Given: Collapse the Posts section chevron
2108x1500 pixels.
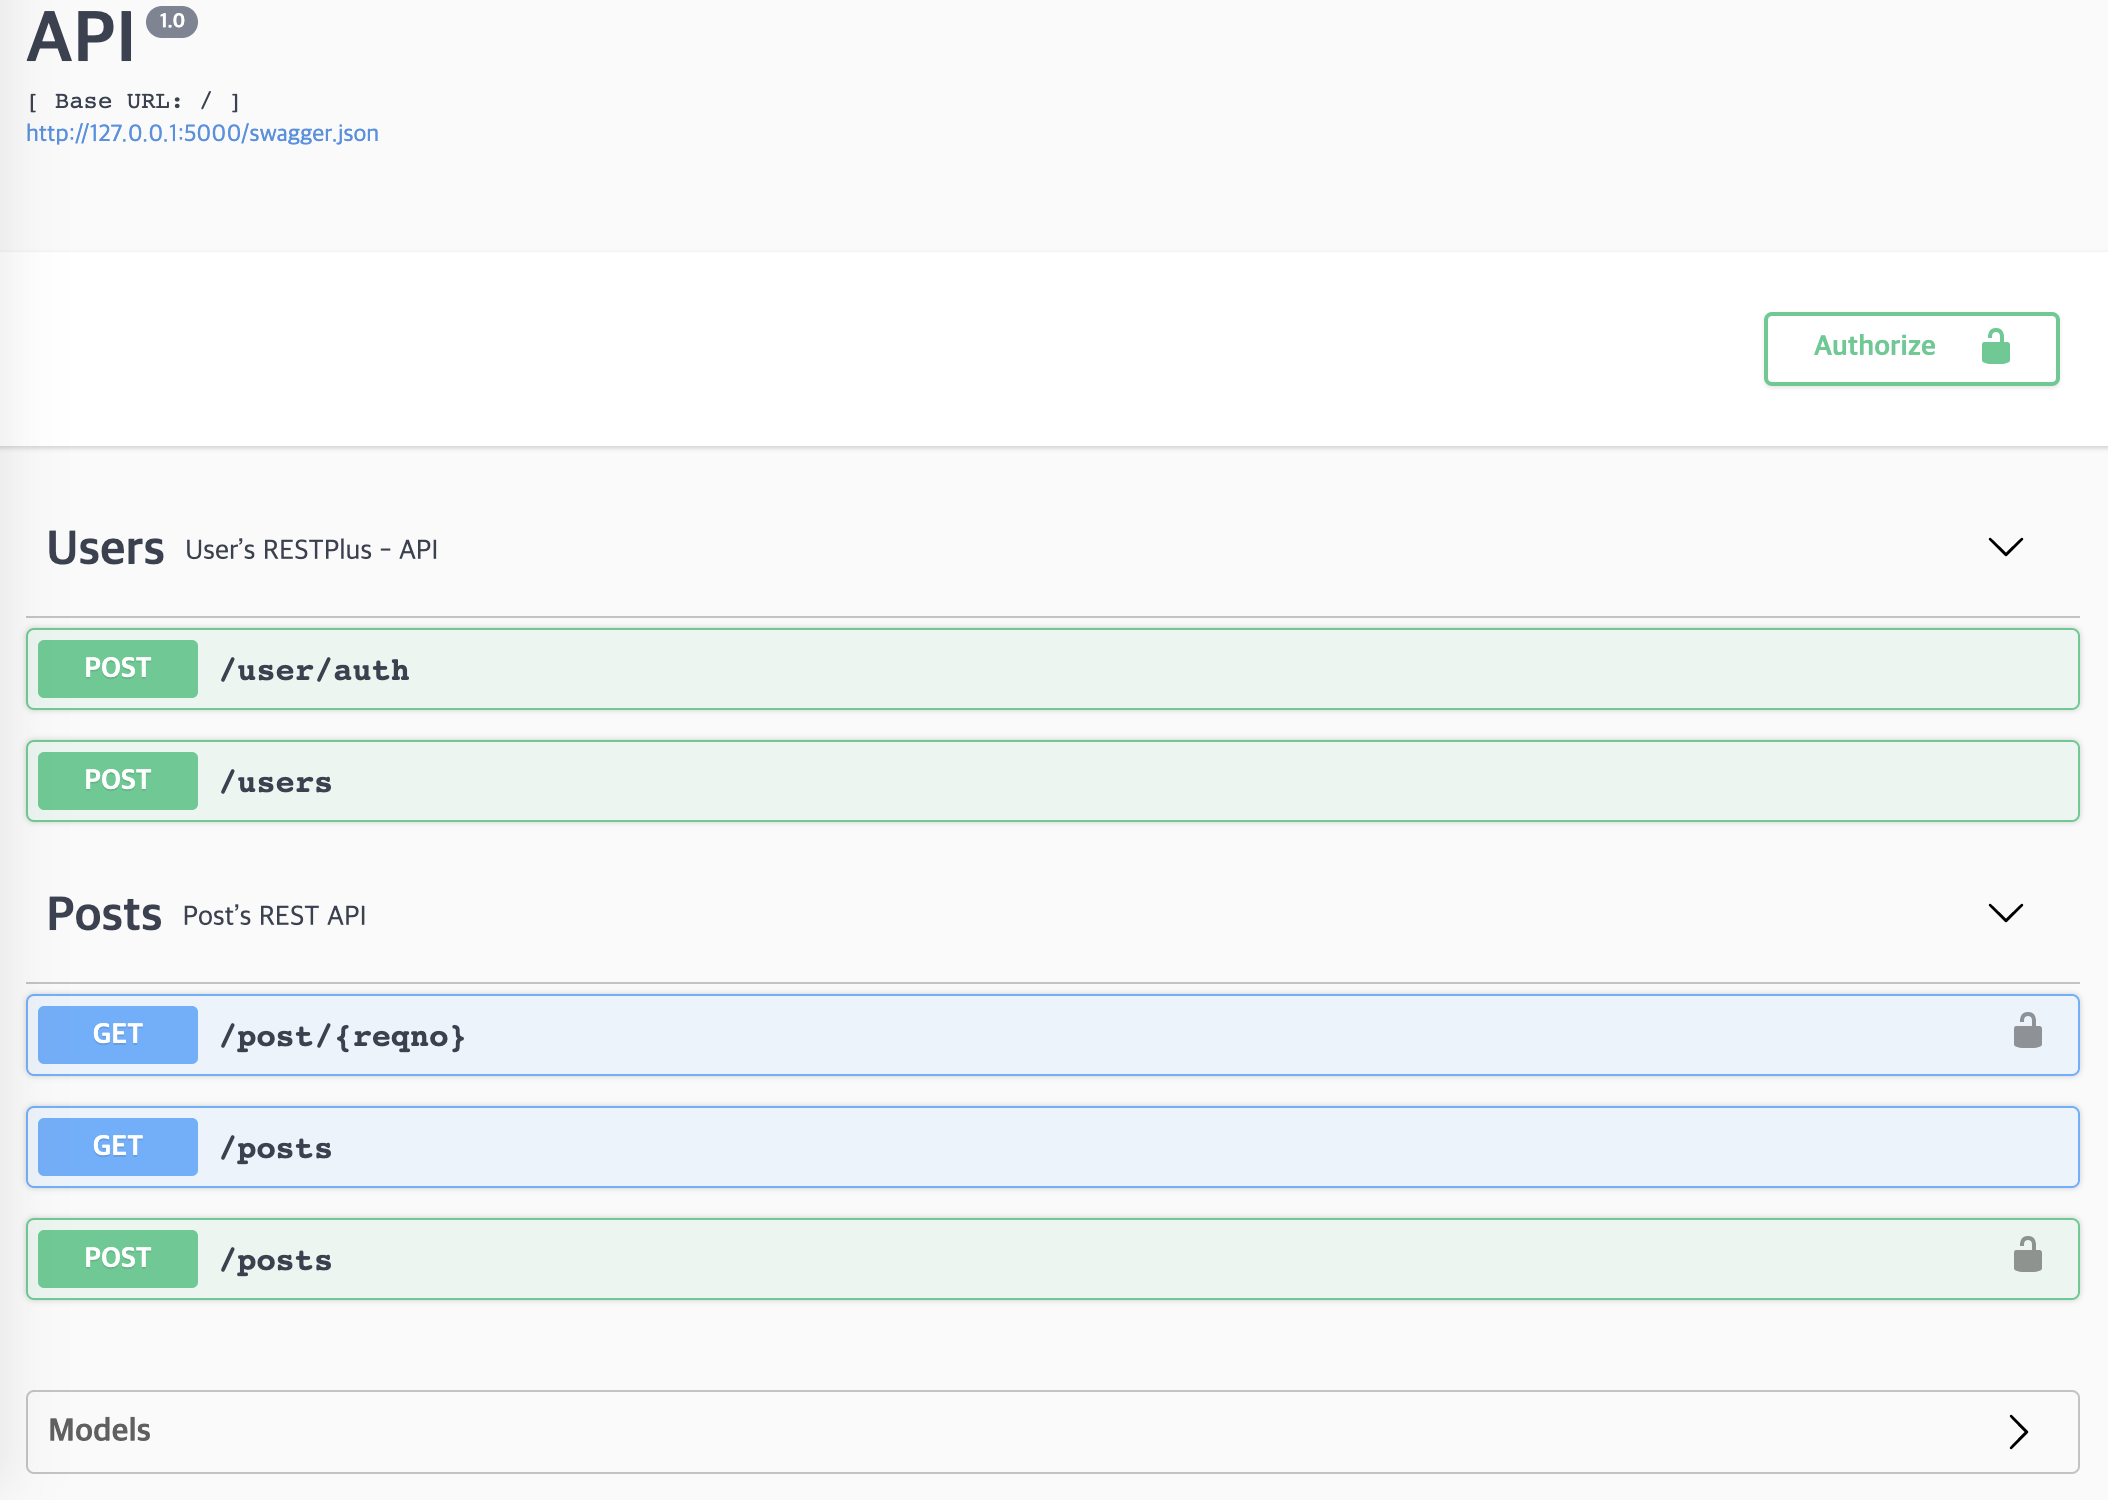Looking at the screenshot, I should pyautogui.click(x=2005, y=913).
